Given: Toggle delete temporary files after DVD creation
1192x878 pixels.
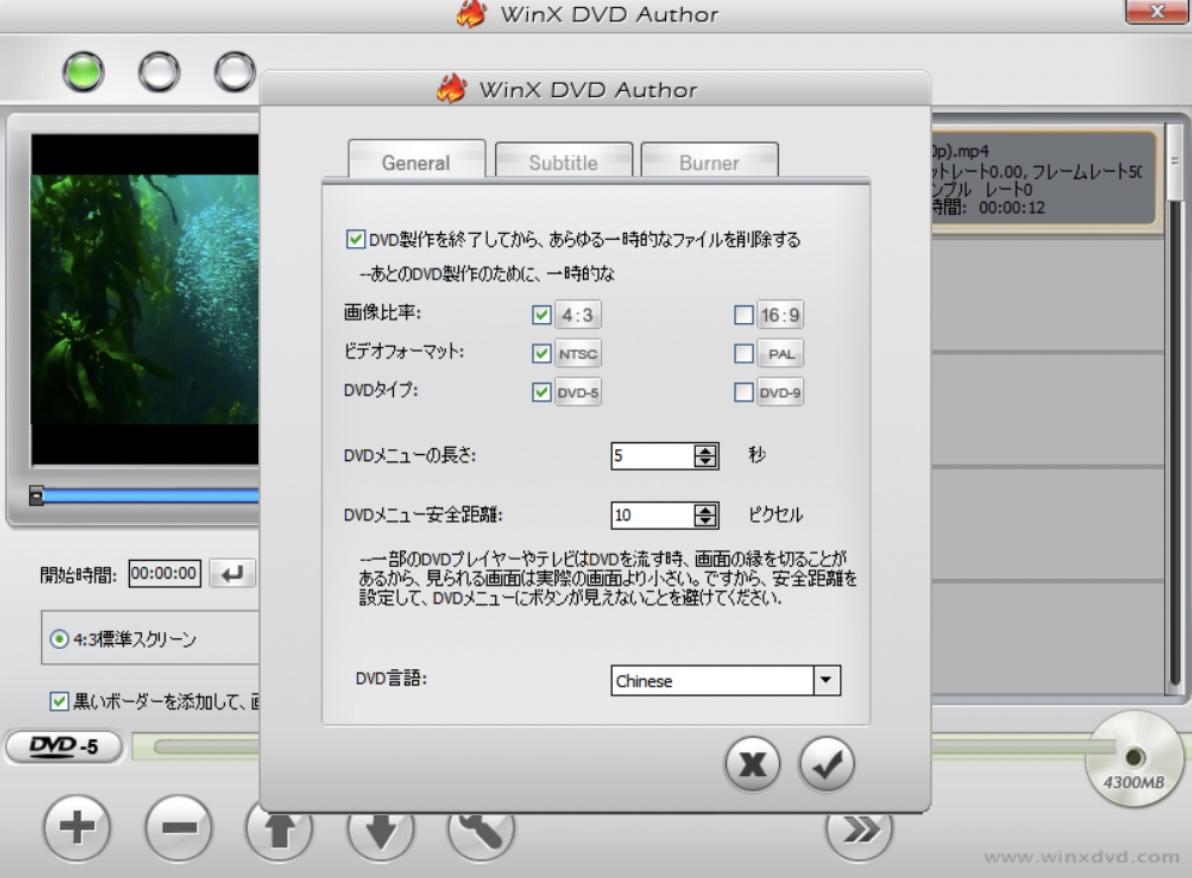Looking at the screenshot, I should pos(355,239).
